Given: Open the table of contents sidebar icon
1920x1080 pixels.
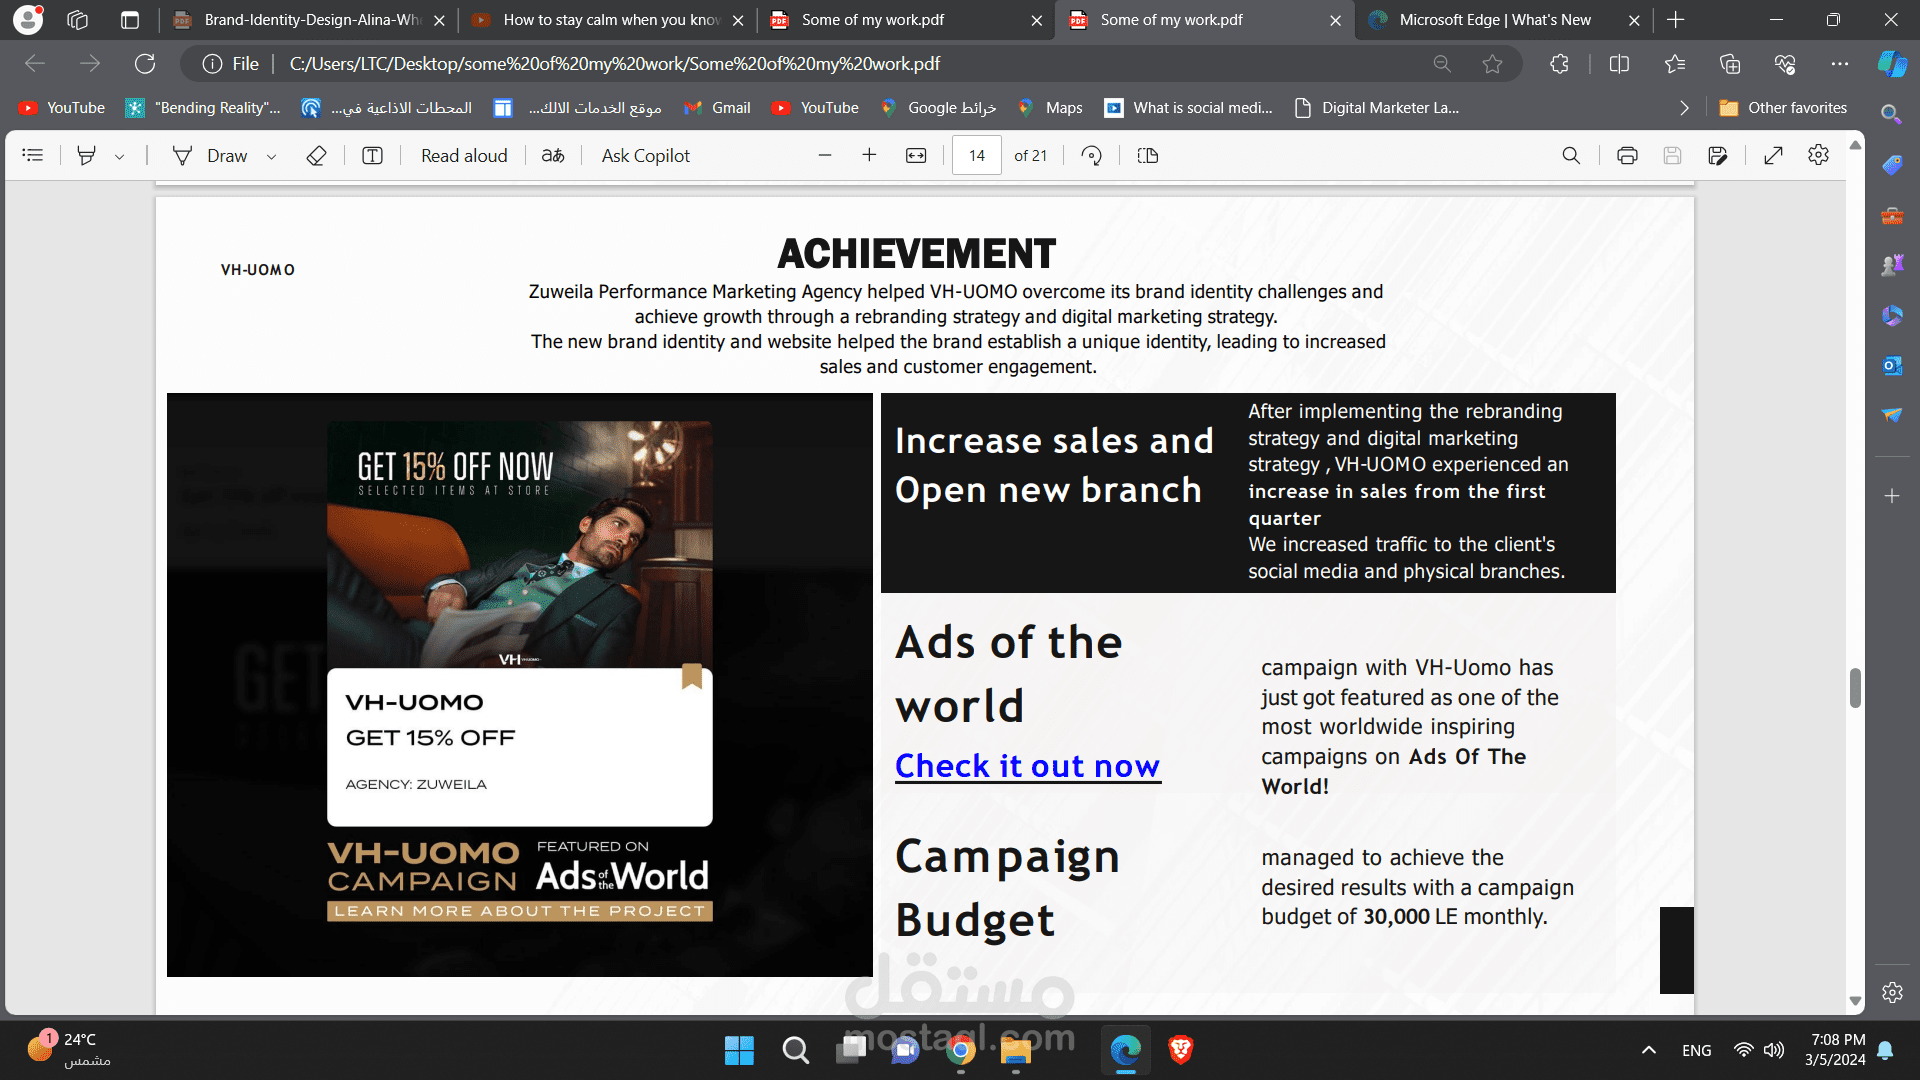Looking at the screenshot, I should 33,156.
